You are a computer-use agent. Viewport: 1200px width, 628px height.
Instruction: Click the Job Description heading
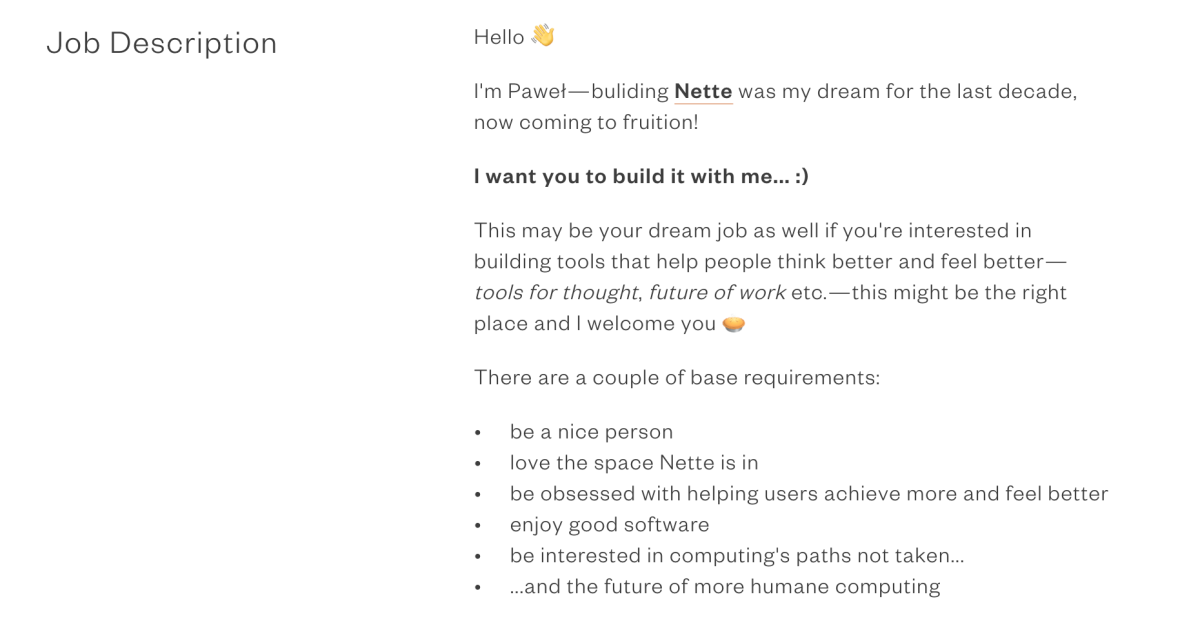click(x=162, y=43)
